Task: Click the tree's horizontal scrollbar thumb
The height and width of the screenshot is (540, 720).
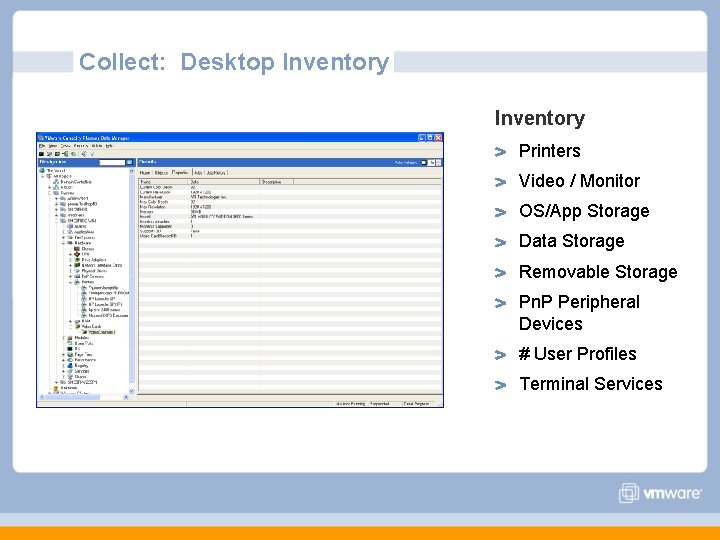Action: click(73, 397)
